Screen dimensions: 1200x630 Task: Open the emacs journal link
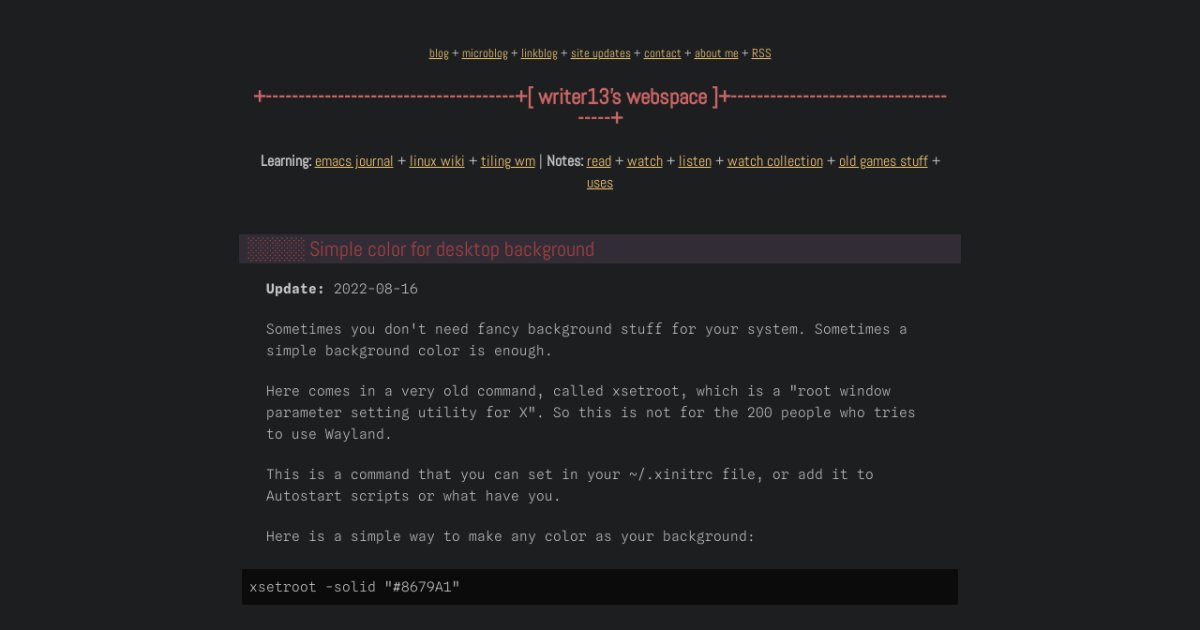tap(354, 161)
